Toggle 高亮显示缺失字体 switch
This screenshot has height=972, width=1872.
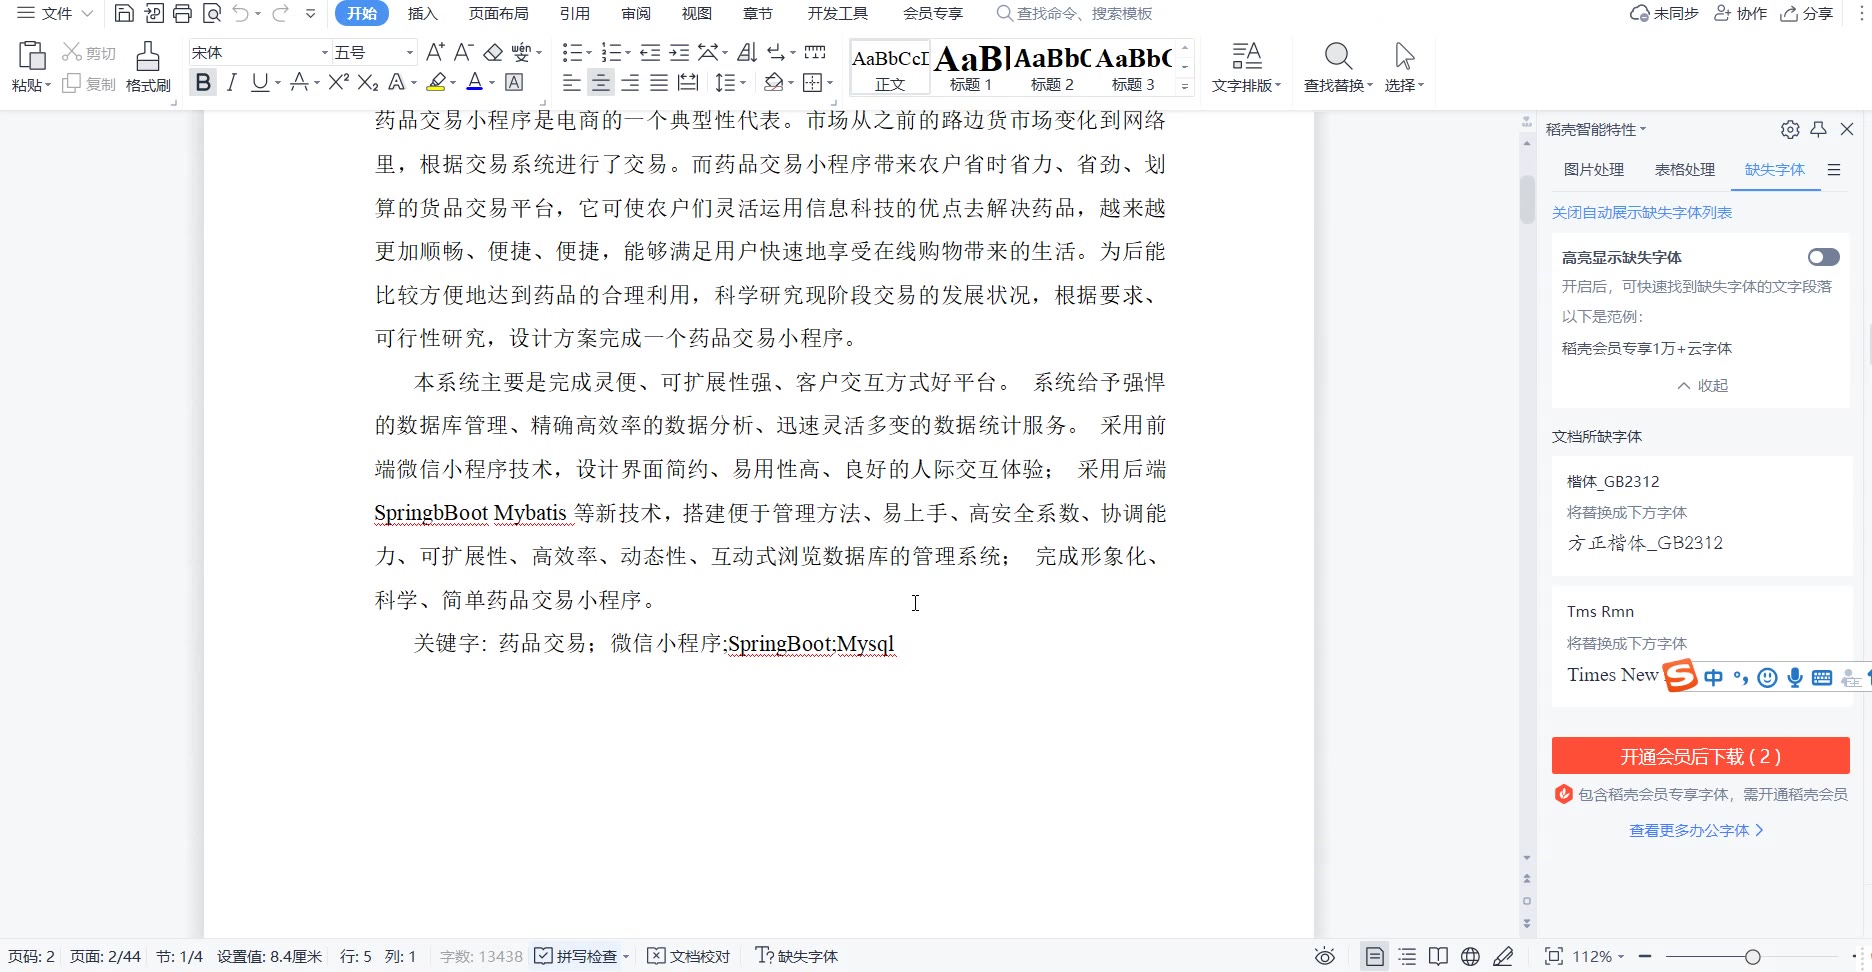pos(1823,257)
